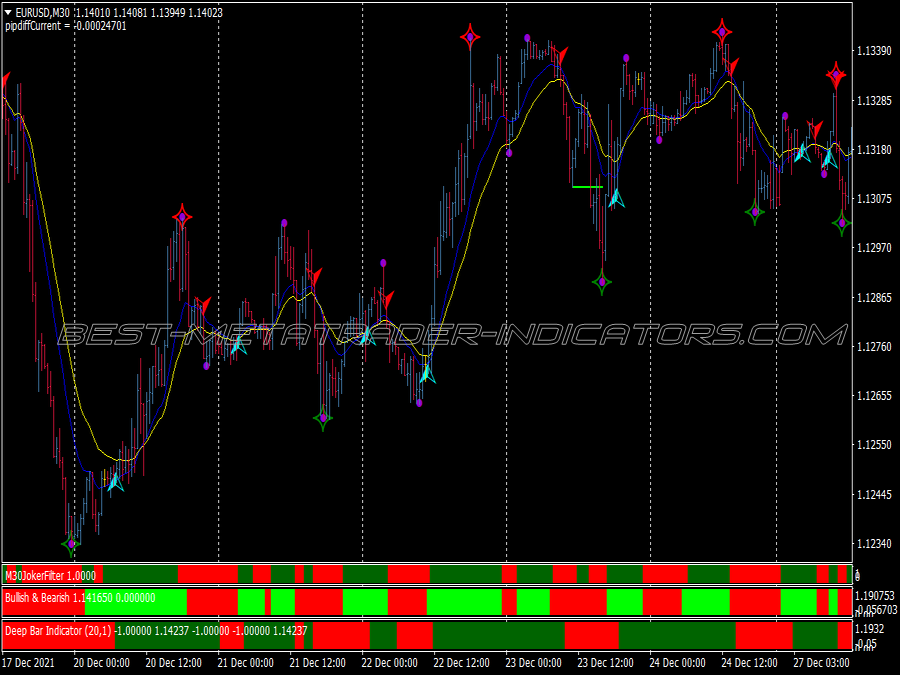Click the purple dot at the 22 Dec 12:00 low
The image size is (900, 675).
(419, 403)
